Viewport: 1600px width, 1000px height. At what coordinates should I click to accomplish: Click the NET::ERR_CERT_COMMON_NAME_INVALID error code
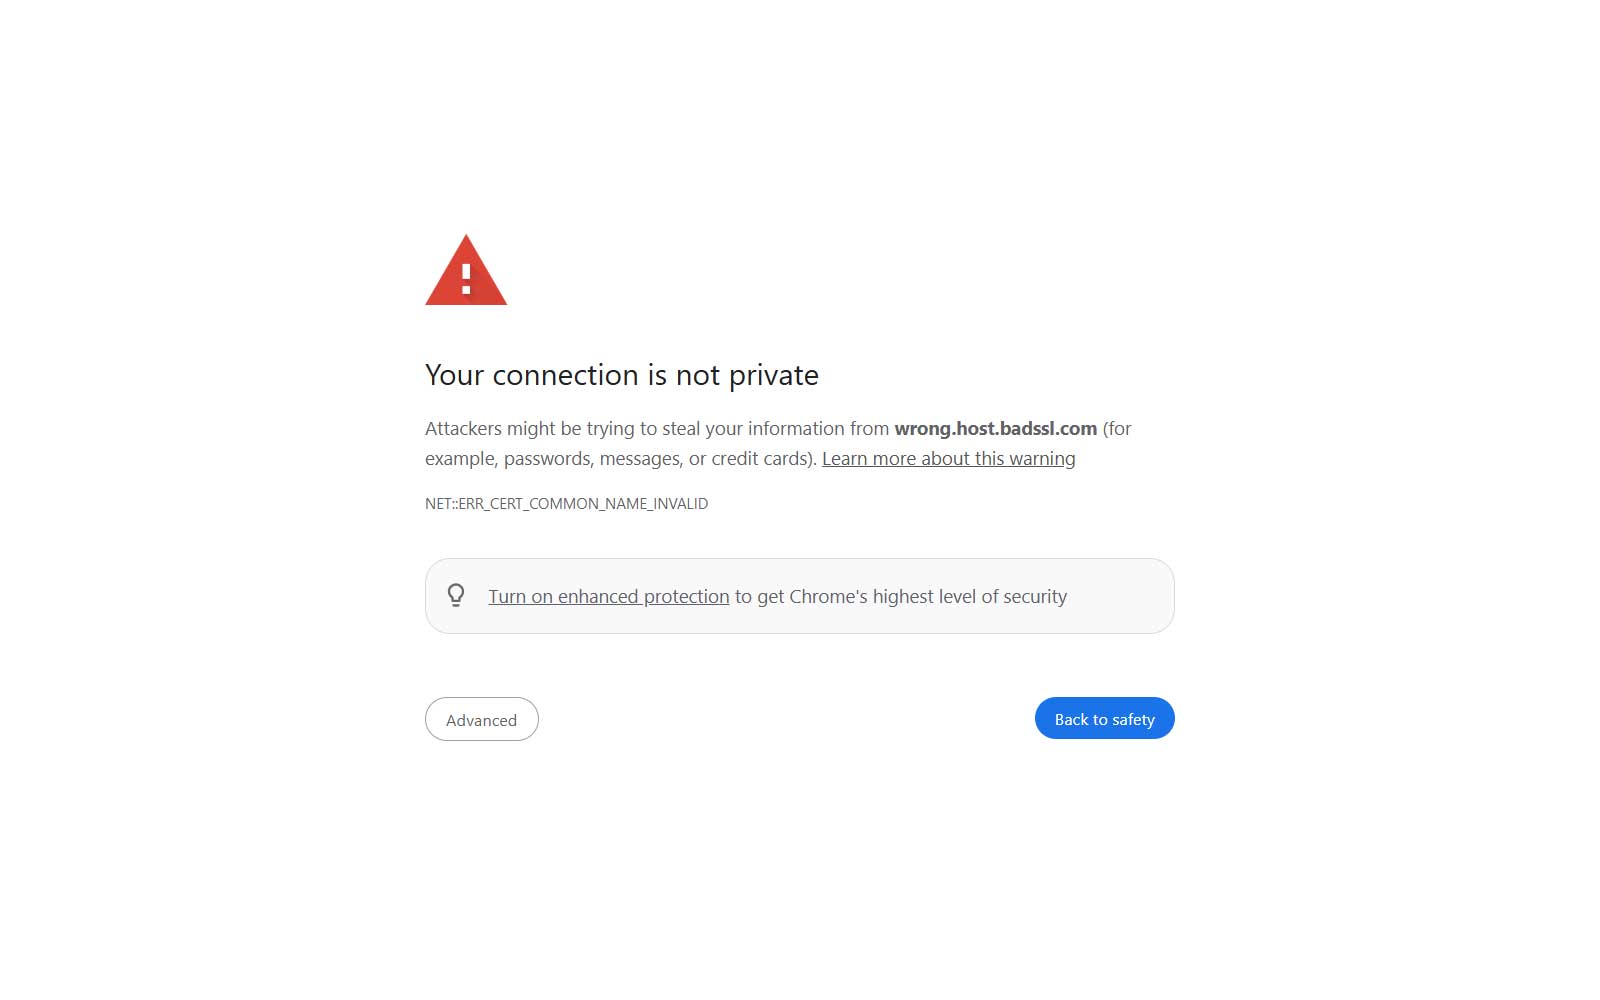pos(566,504)
